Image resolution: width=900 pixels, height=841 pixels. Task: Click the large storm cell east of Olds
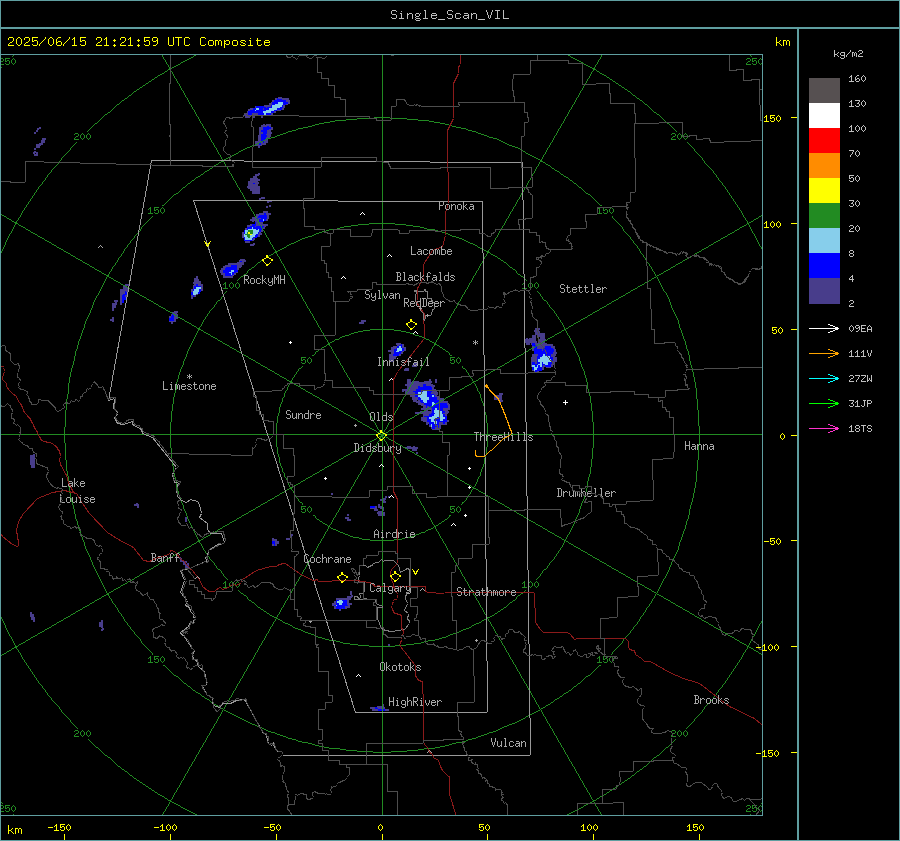(x=429, y=404)
